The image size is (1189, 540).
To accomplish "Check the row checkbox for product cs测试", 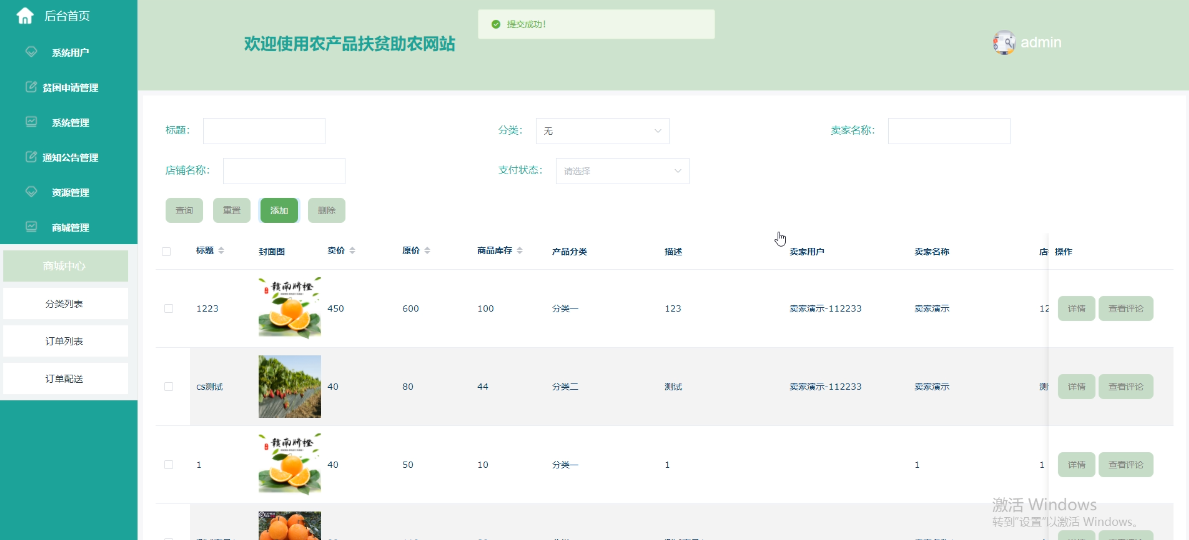I will click(168, 387).
